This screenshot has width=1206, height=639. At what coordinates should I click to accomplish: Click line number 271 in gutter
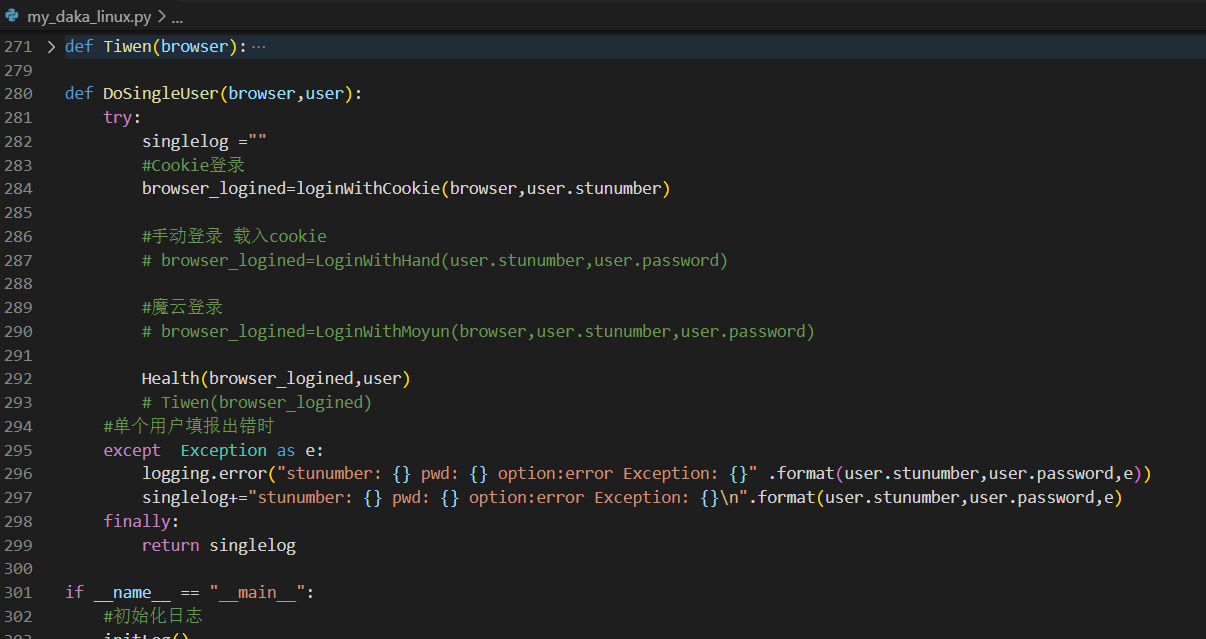point(18,46)
